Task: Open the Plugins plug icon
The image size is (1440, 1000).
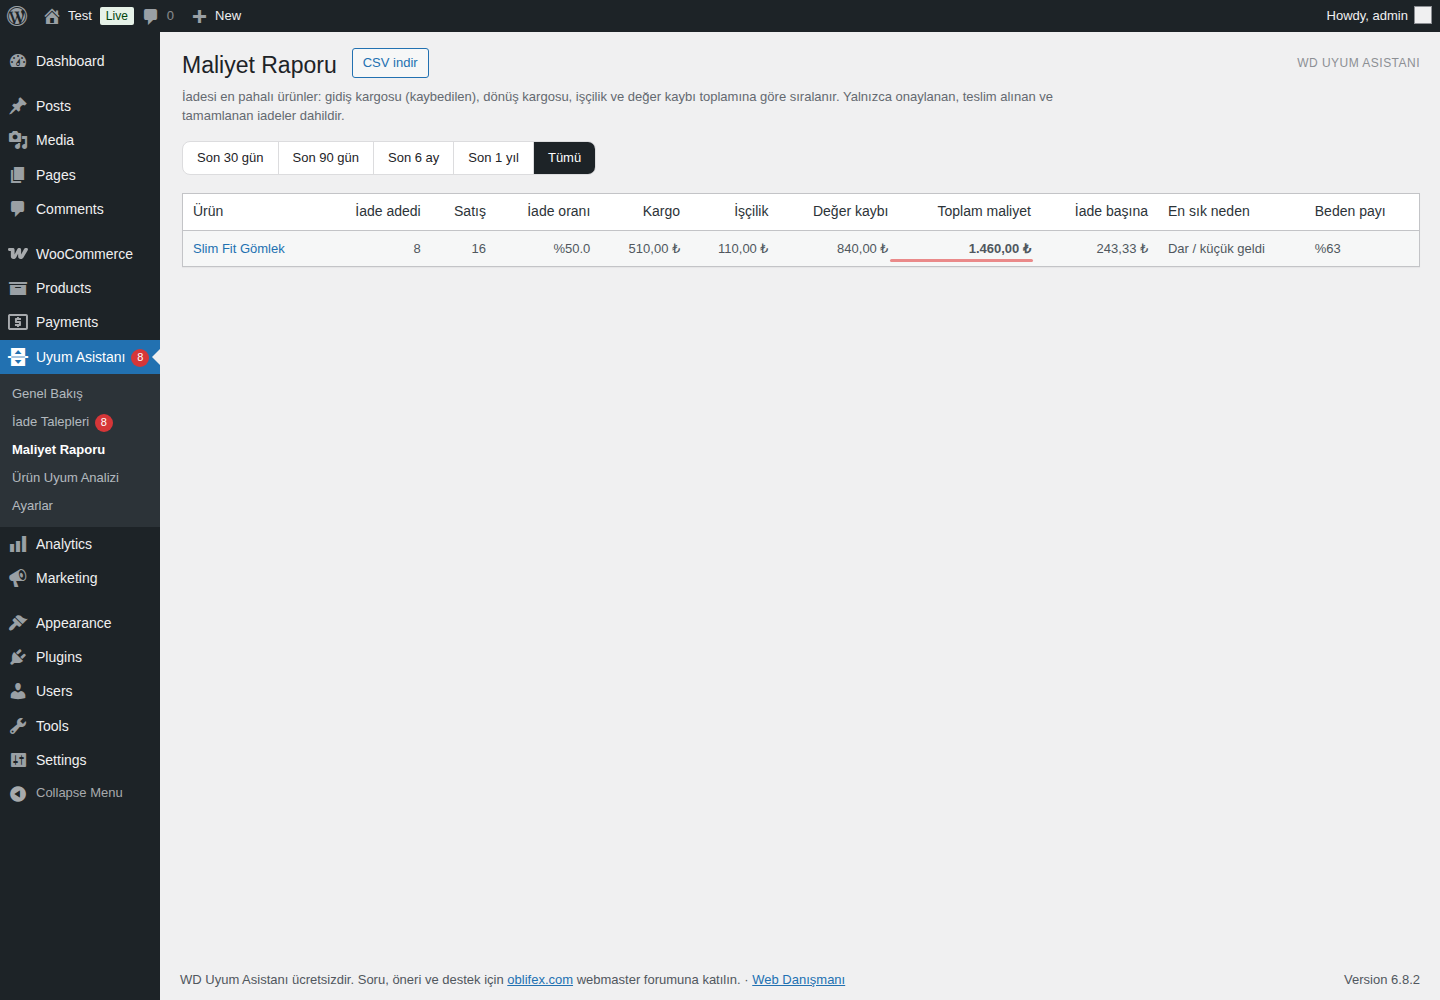Action: click(x=18, y=657)
